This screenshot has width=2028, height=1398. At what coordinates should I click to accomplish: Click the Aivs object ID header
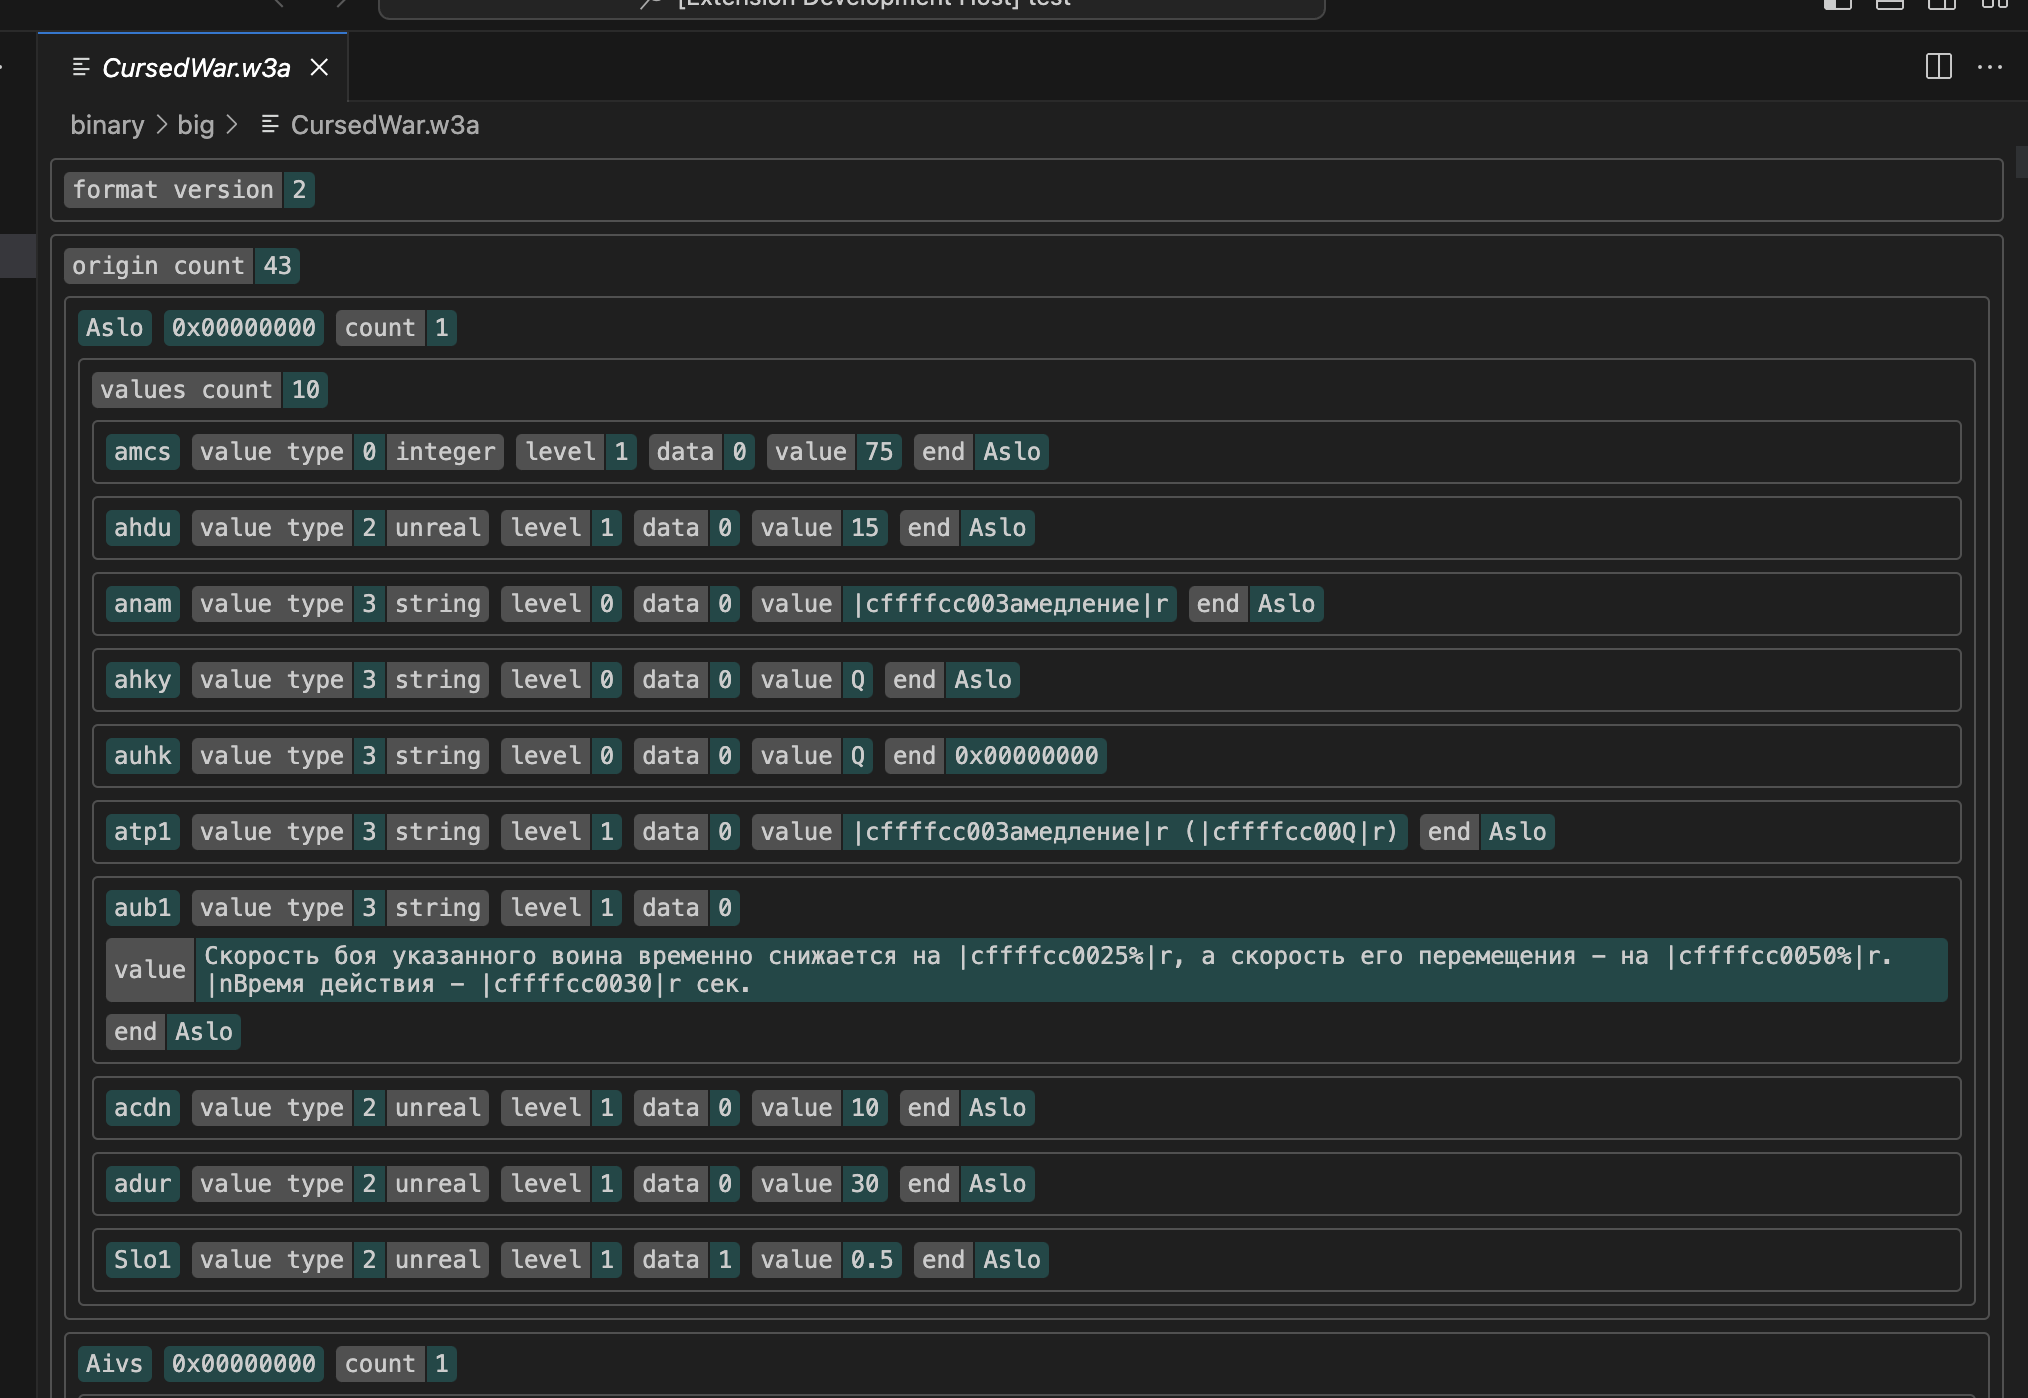tap(115, 1364)
